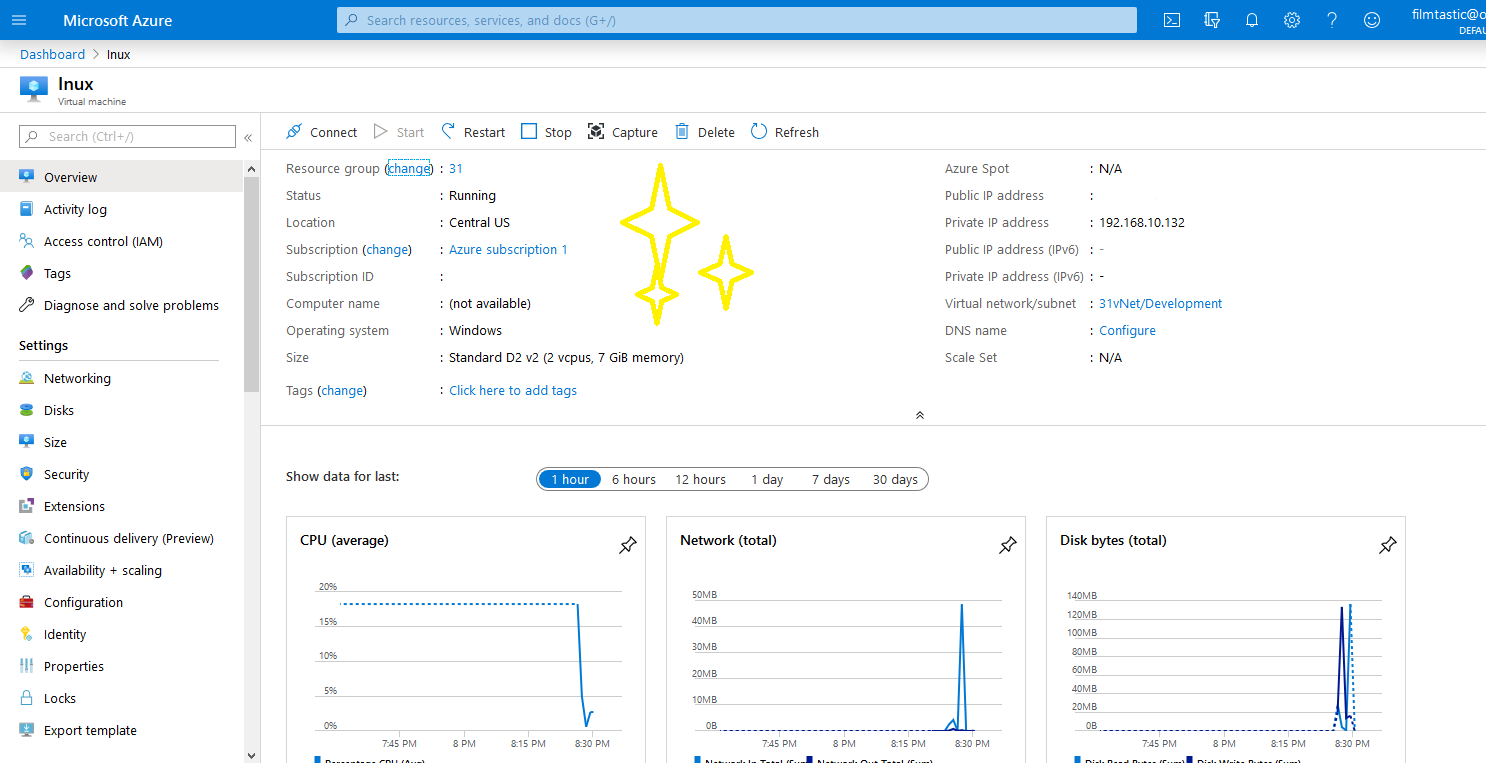Select the 1 hour time range
1486x763 pixels.
(570, 479)
